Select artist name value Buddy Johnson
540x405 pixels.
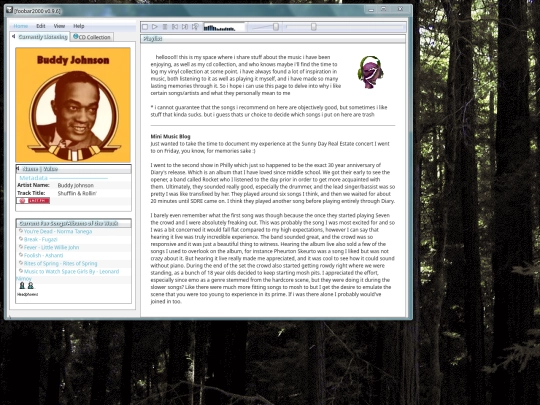coord(75,185)
